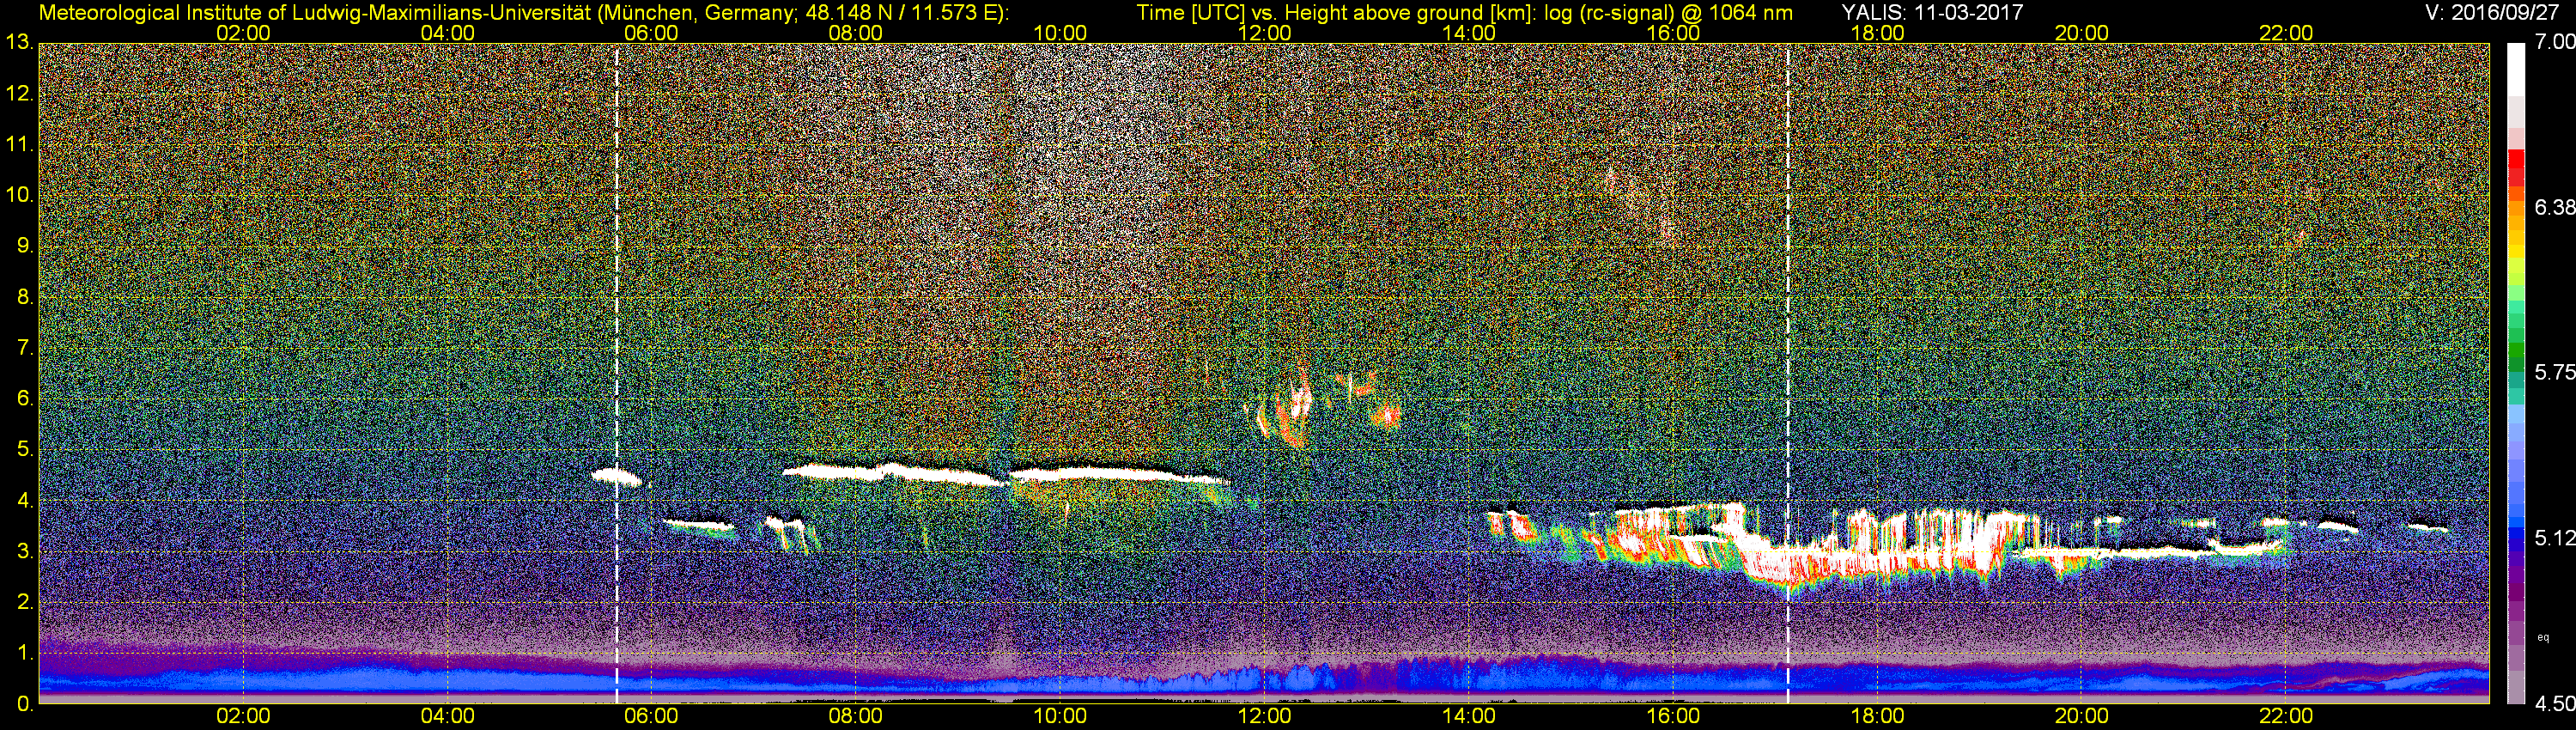Screen dimensions: 2576x730
Task: Click the white dashed vertical marker before 06:00
Action: [616, 373]
